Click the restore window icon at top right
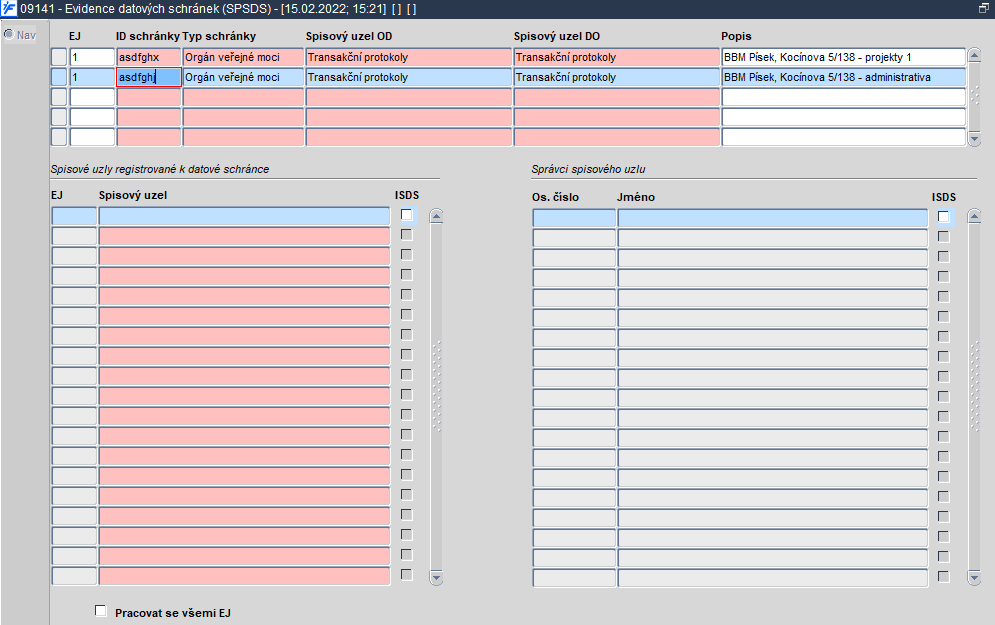The height and width of the screenshot is (625, 995). point(984,9)
